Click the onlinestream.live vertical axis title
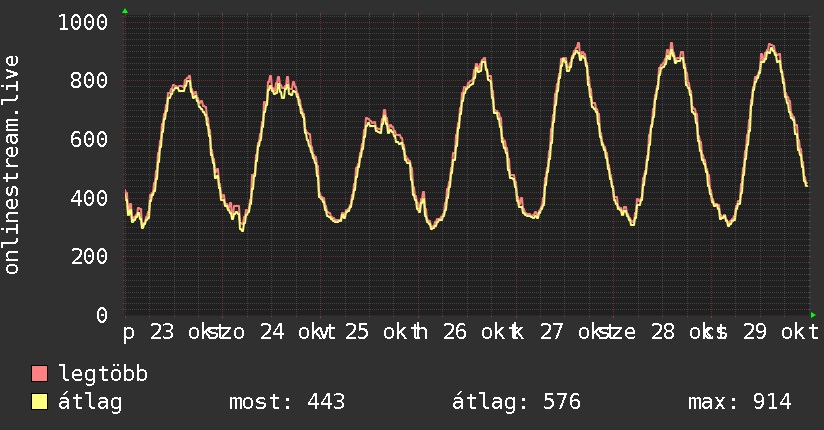824x430 pixels. [x=11, y=165]
